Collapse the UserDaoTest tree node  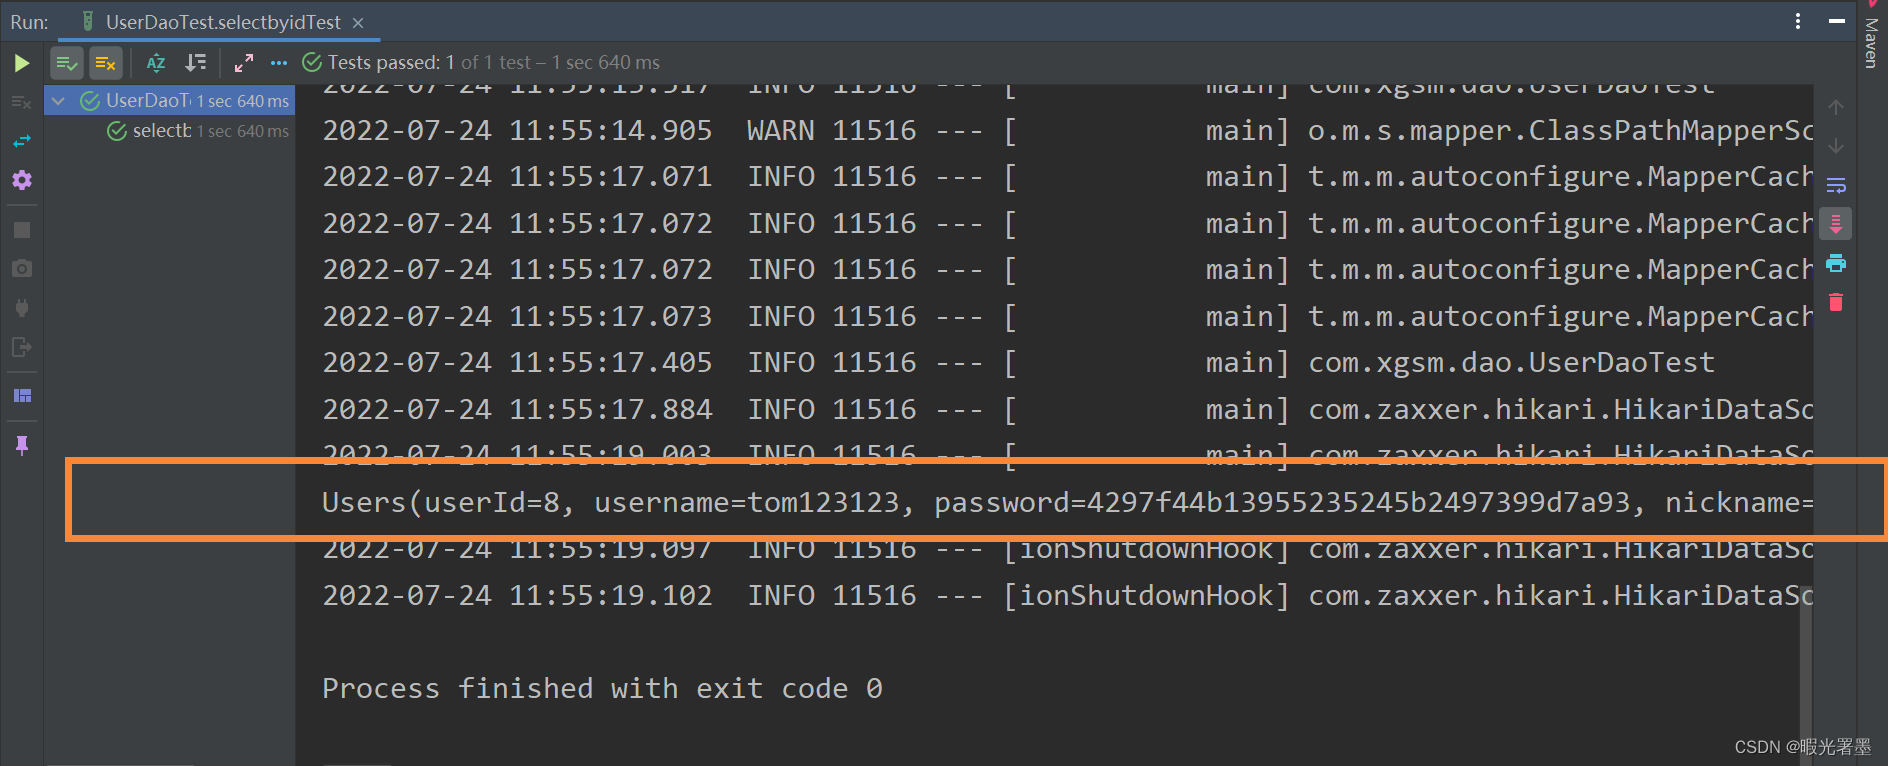[58, 100]
